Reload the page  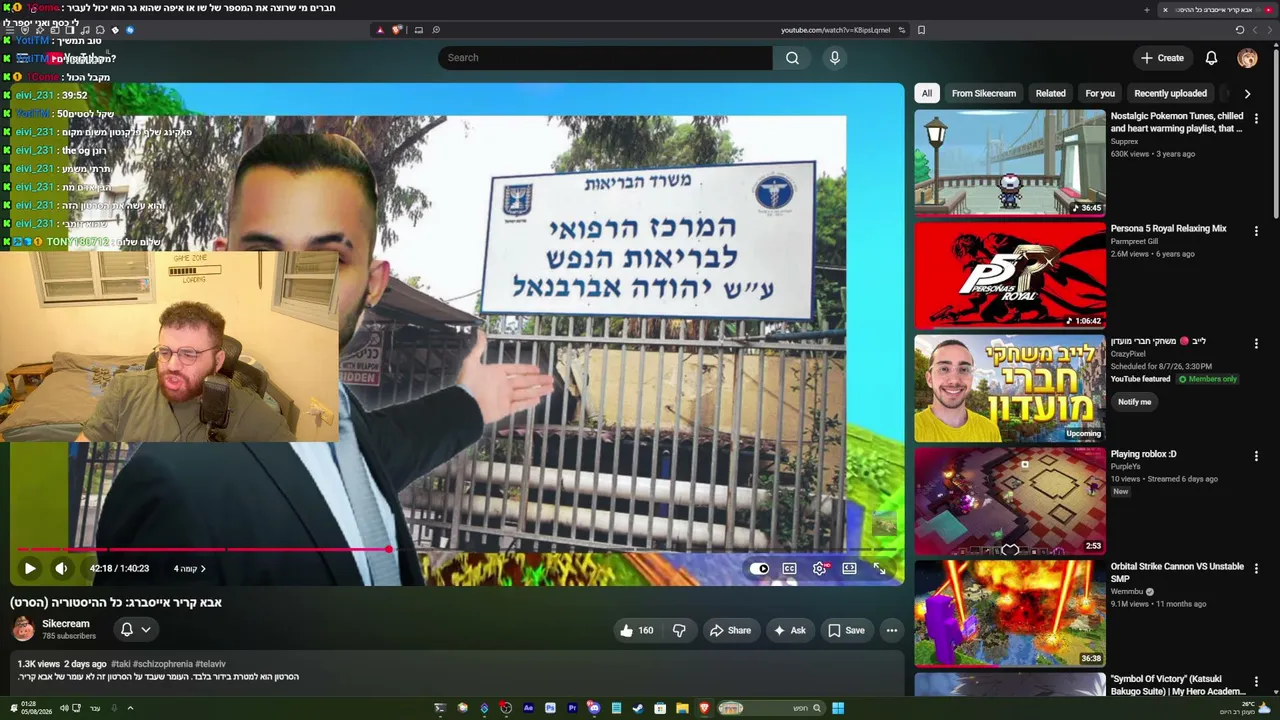[x=1240, y=30]
